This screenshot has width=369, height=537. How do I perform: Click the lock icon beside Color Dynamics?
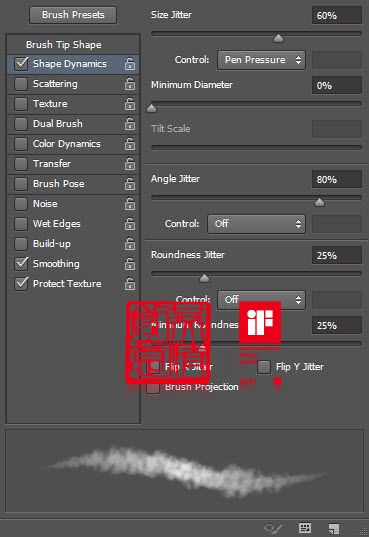coord(130,144)
